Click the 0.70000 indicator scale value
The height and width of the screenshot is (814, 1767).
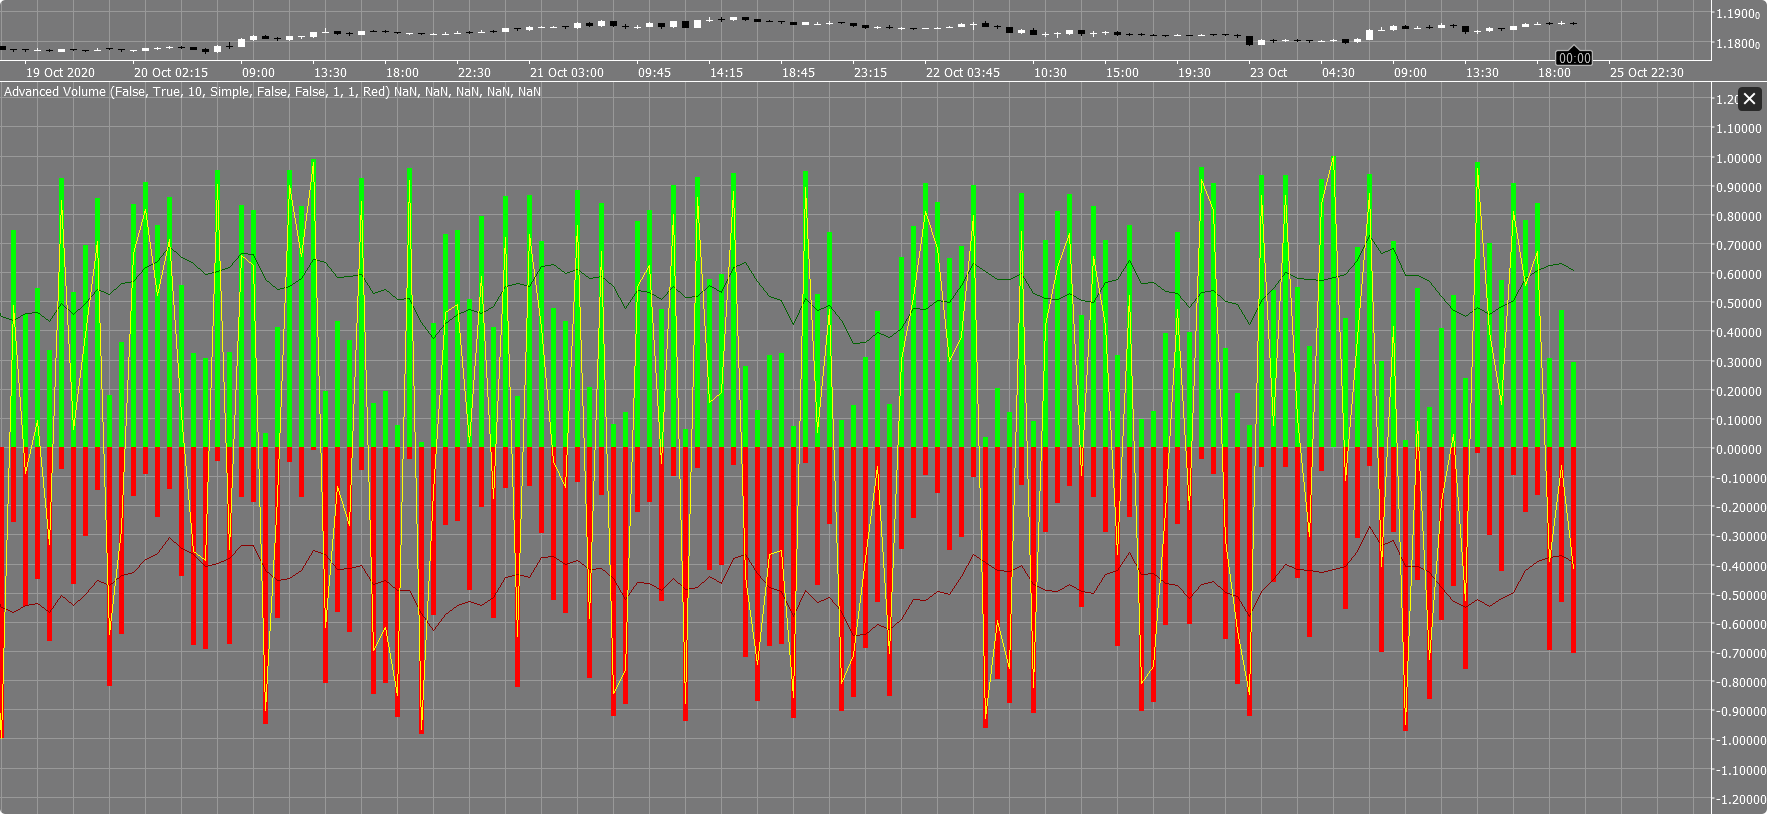click(1739, 246)
